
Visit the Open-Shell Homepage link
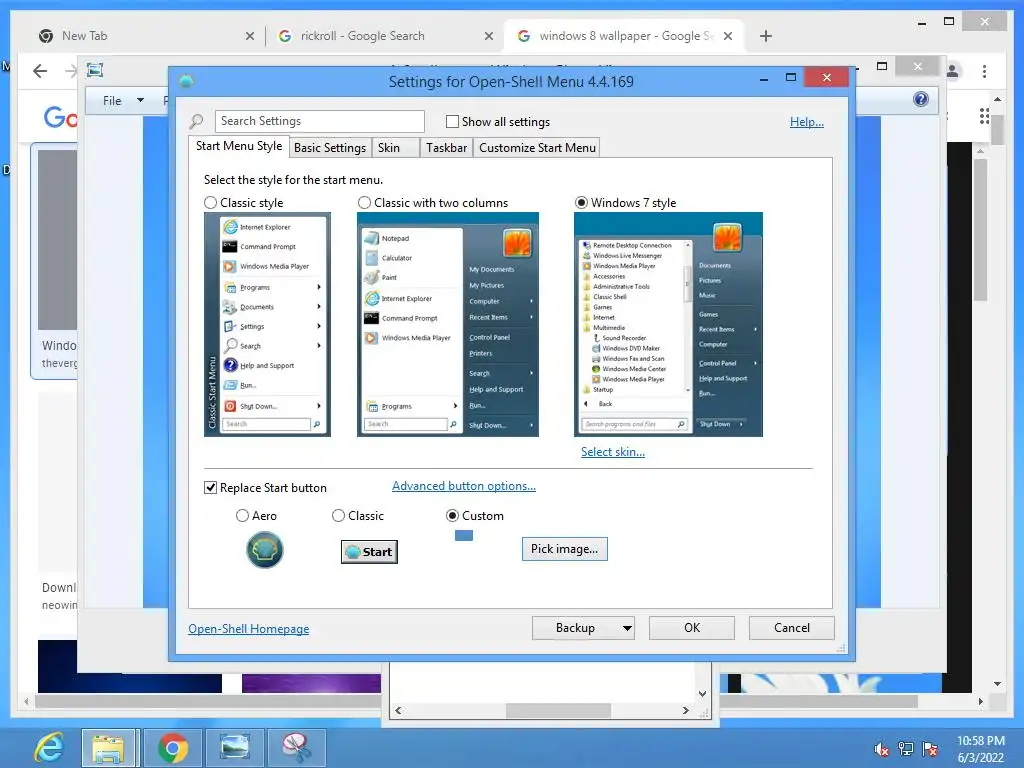click(x=249, y=629)
